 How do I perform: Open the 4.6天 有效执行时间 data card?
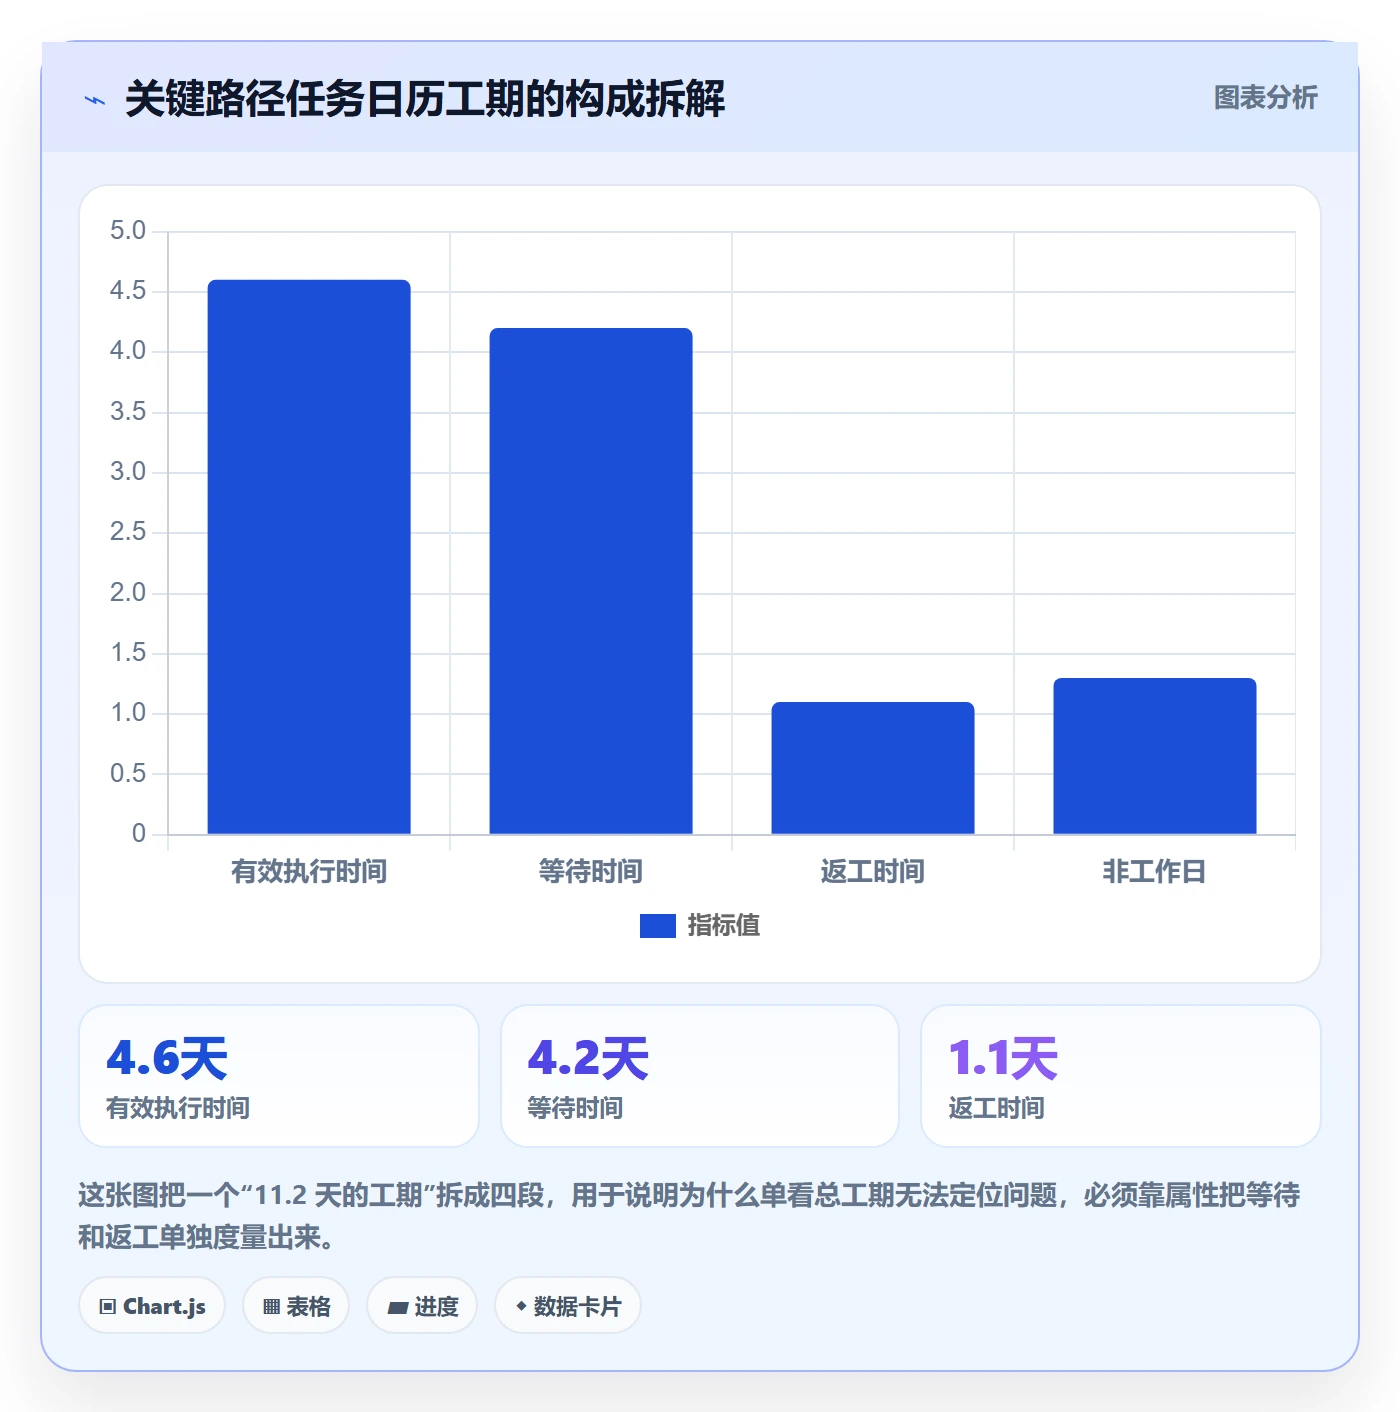click(x=279, y=1076)
